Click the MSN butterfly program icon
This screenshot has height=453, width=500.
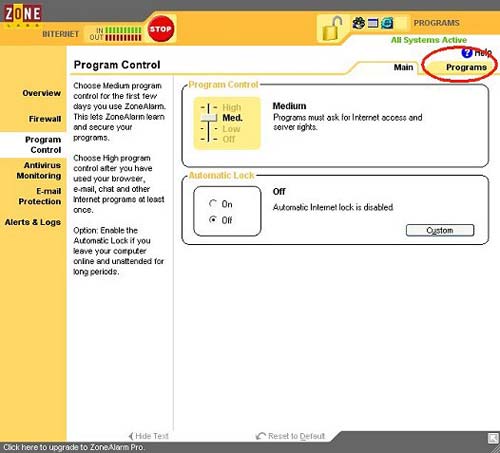coord(359,23)
